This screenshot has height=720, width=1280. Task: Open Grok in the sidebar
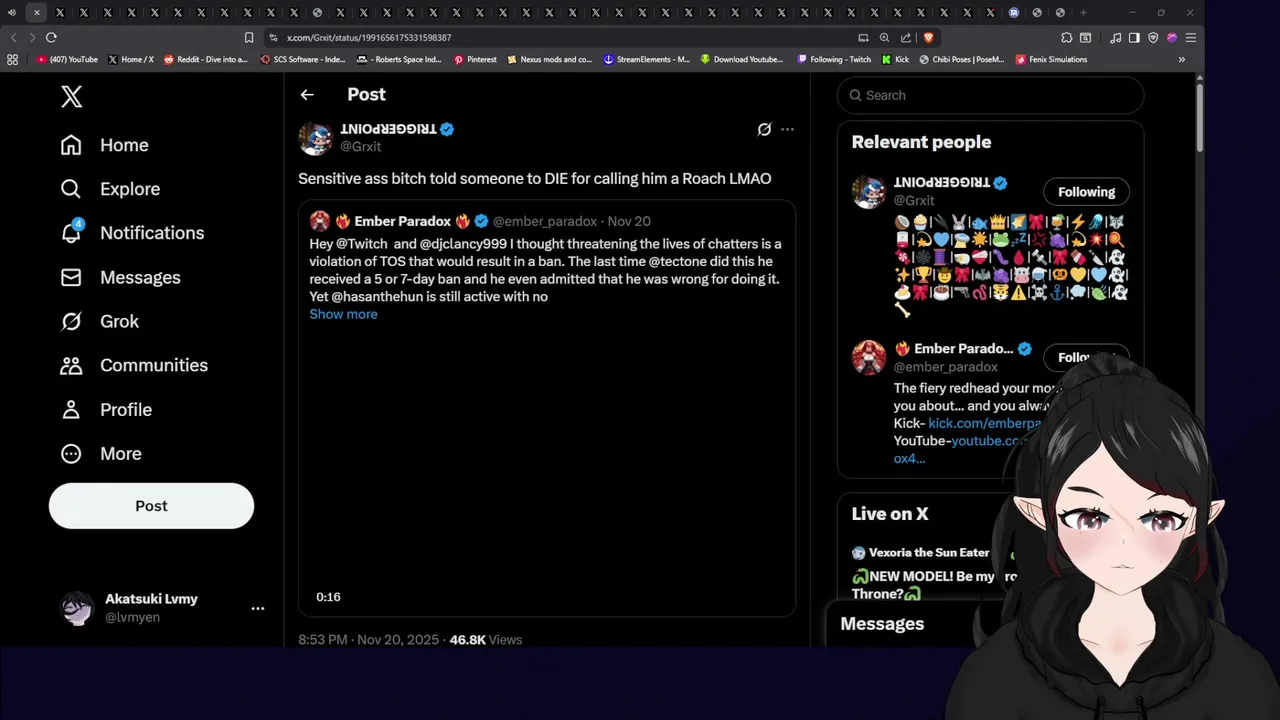click(x=99, y=321)
